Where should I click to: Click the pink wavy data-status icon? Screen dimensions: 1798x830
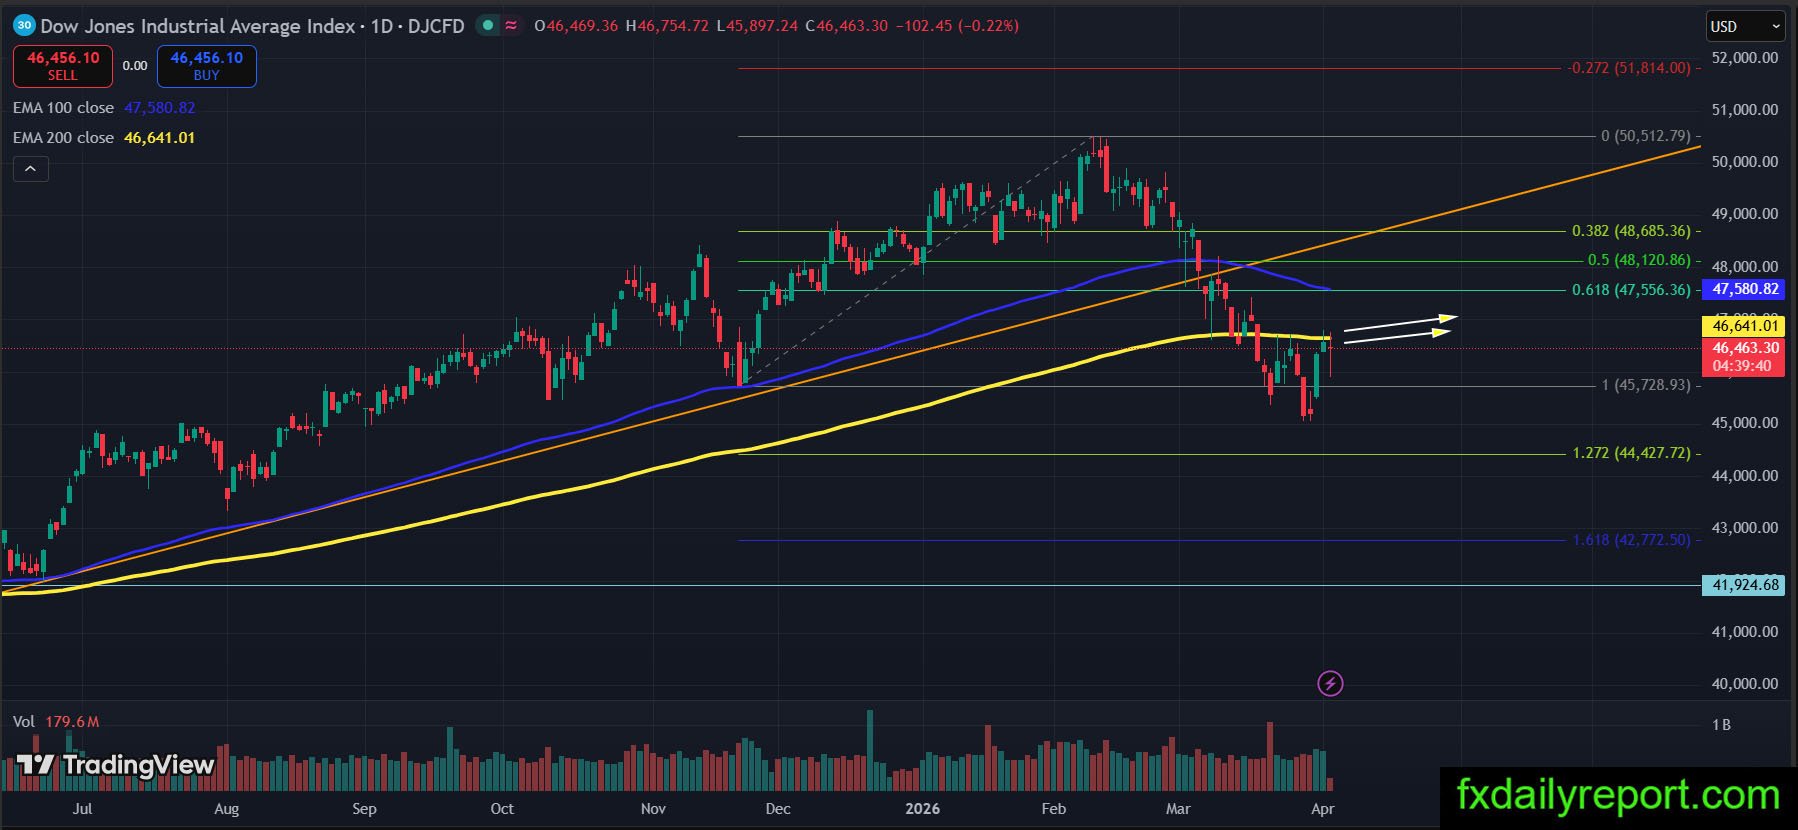tap(511, 25)
